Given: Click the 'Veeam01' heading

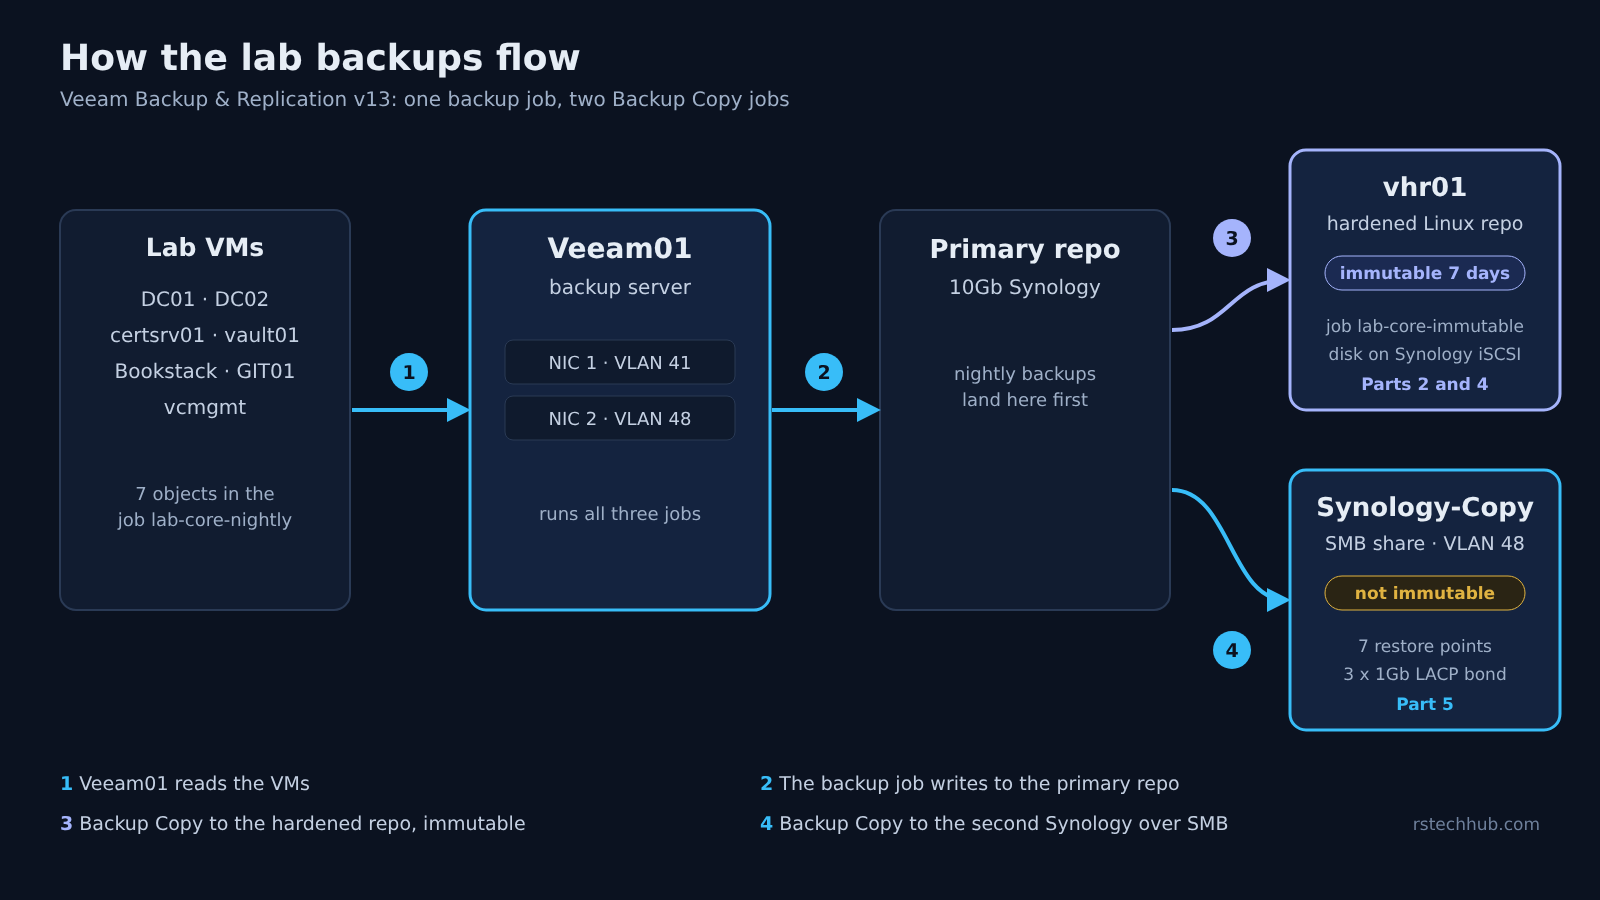Looking at the screenshot, I should click(x=620, y=248).
